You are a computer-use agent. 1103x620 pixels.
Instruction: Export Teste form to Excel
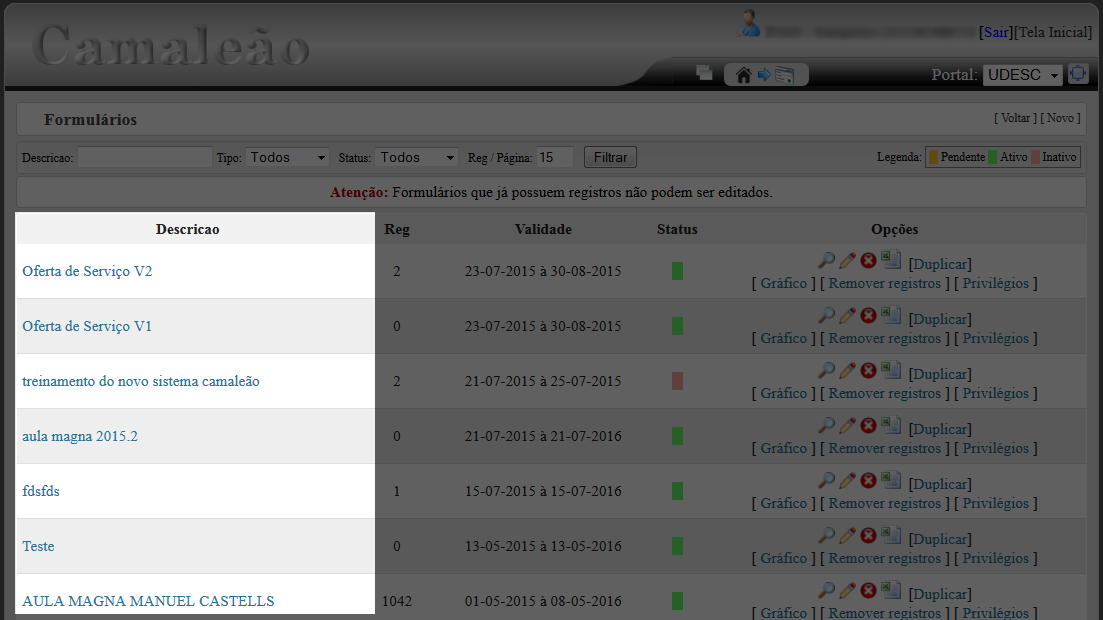pos(891,534)
